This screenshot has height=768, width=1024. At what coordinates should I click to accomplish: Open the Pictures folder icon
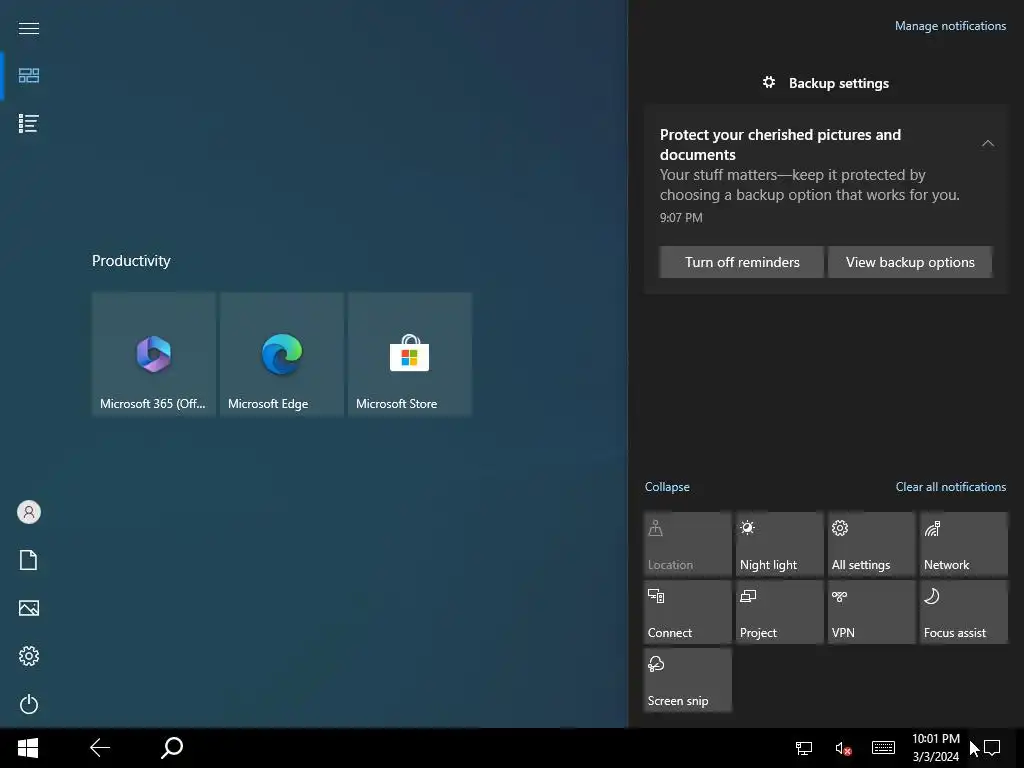29,608
